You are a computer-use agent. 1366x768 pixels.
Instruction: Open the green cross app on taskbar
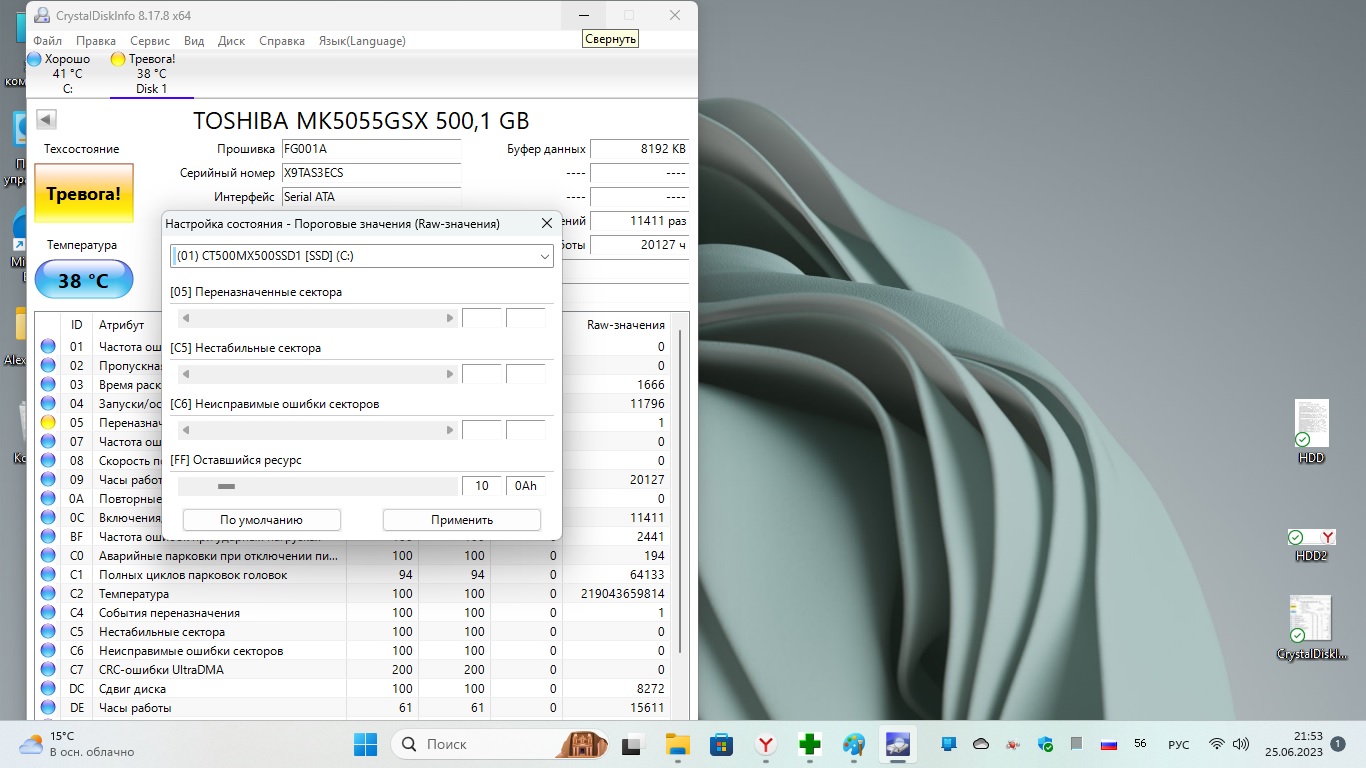tap(810, 744)
